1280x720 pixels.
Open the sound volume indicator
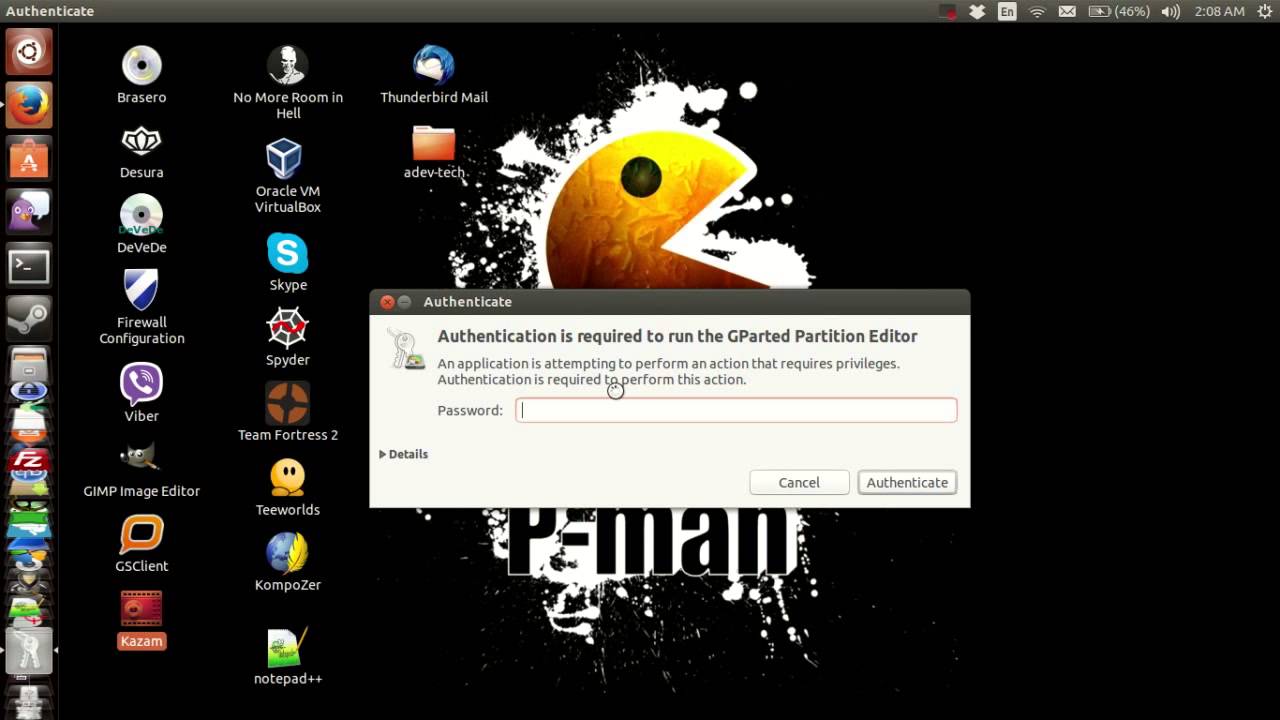(1170, 12)
